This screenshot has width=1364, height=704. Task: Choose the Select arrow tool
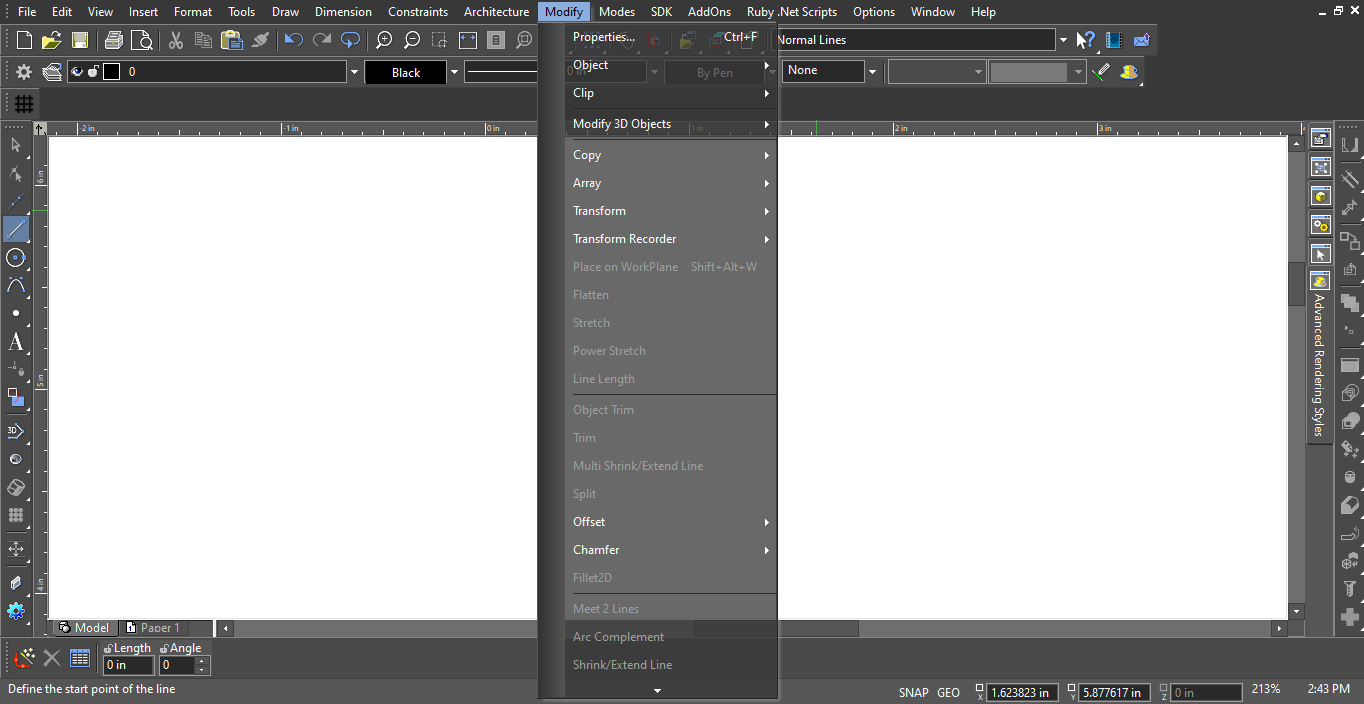coord(16,145)
